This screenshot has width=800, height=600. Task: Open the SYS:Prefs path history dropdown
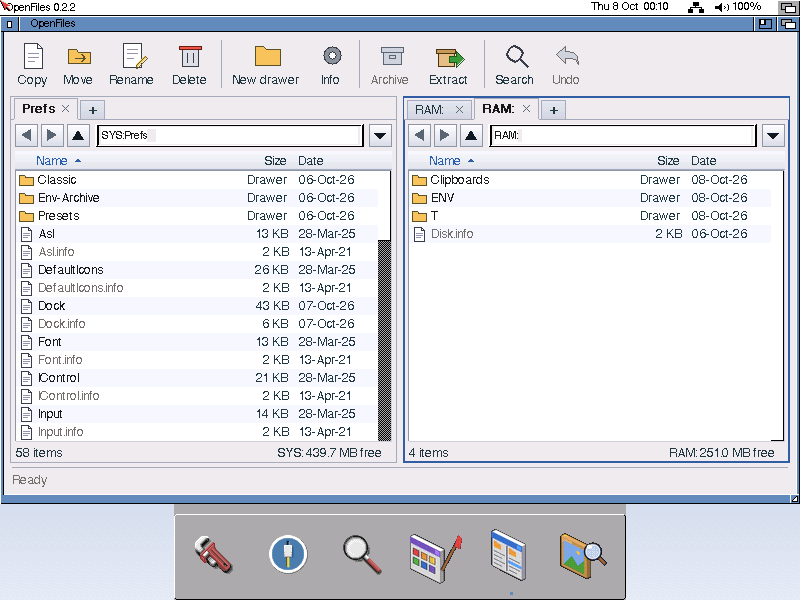[380, 136]
